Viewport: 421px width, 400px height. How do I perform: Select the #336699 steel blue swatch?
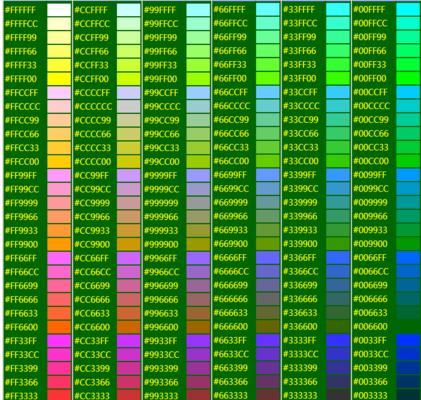[x=338, y=285]
